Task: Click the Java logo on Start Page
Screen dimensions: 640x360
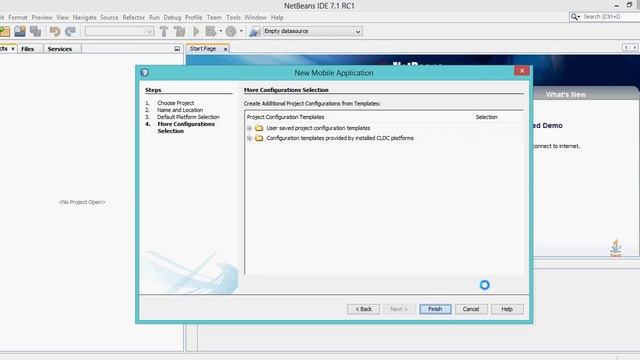Action: (x=616, y=248)
